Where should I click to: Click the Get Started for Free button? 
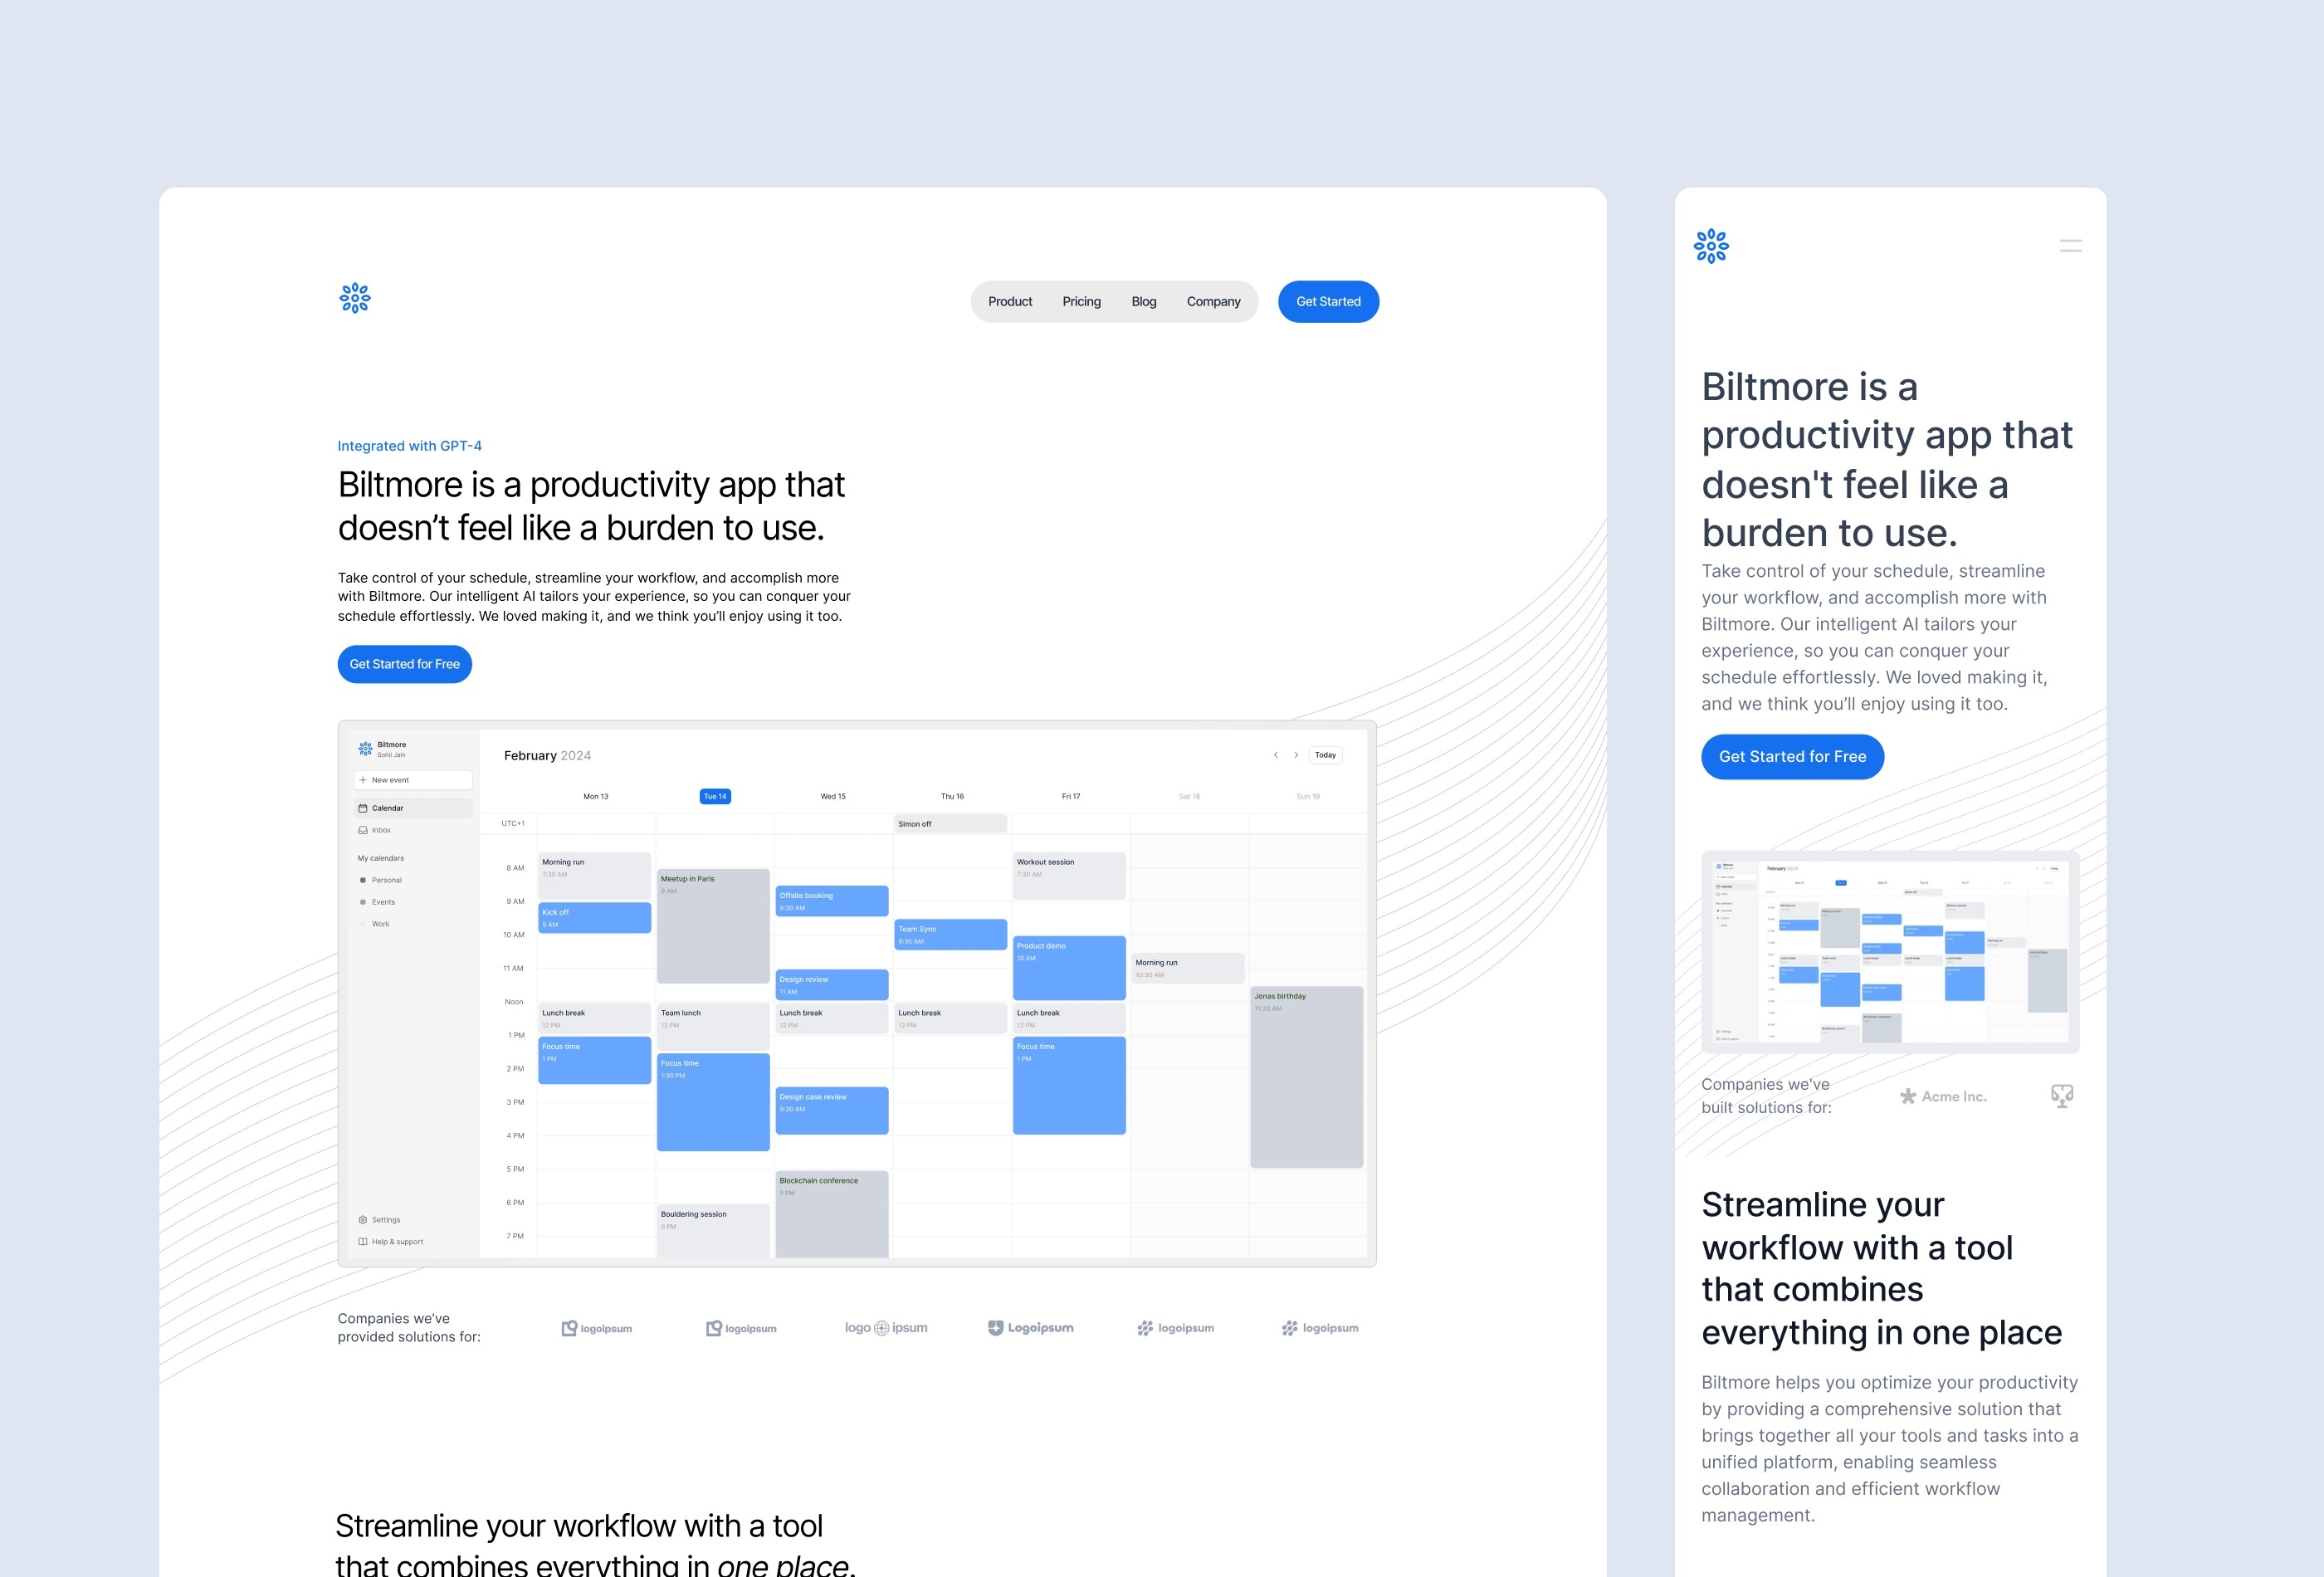[408, 663]
